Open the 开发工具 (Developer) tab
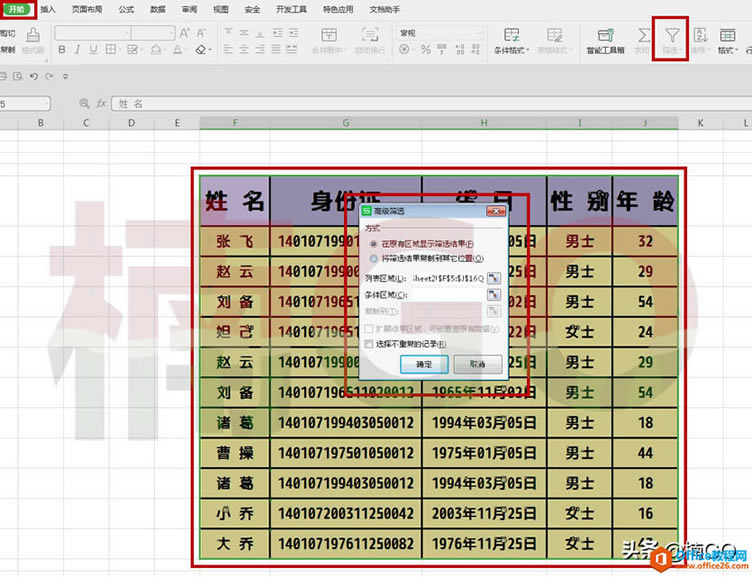752x577 pixels. pos(291,9)
